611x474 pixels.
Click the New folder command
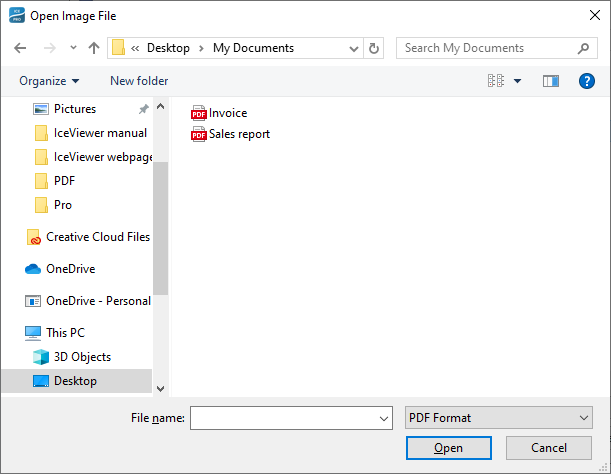pos(139,81)
